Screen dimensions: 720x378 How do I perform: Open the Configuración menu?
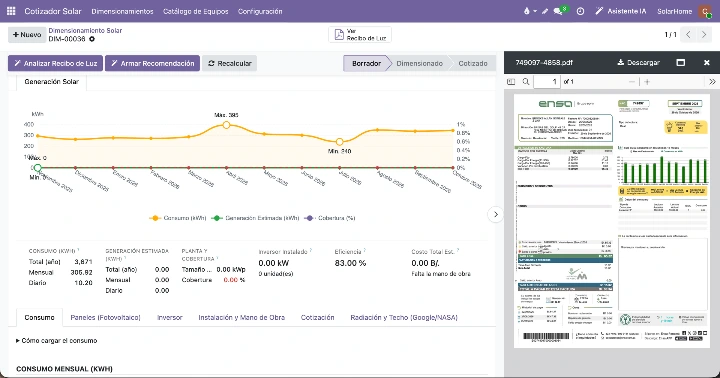point(260,11)
